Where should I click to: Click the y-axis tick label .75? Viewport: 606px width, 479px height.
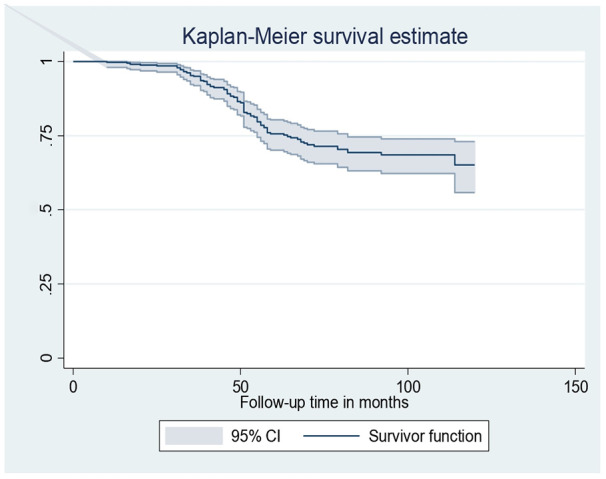[x=45, y=135]
